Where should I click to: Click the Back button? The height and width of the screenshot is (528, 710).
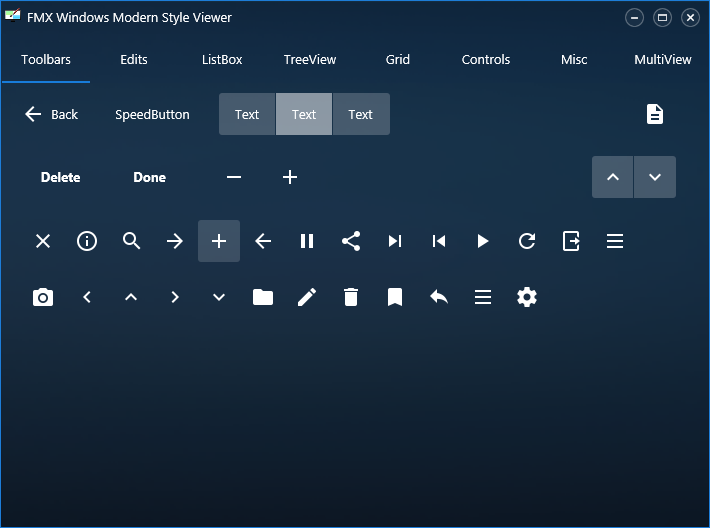point(51,114)
